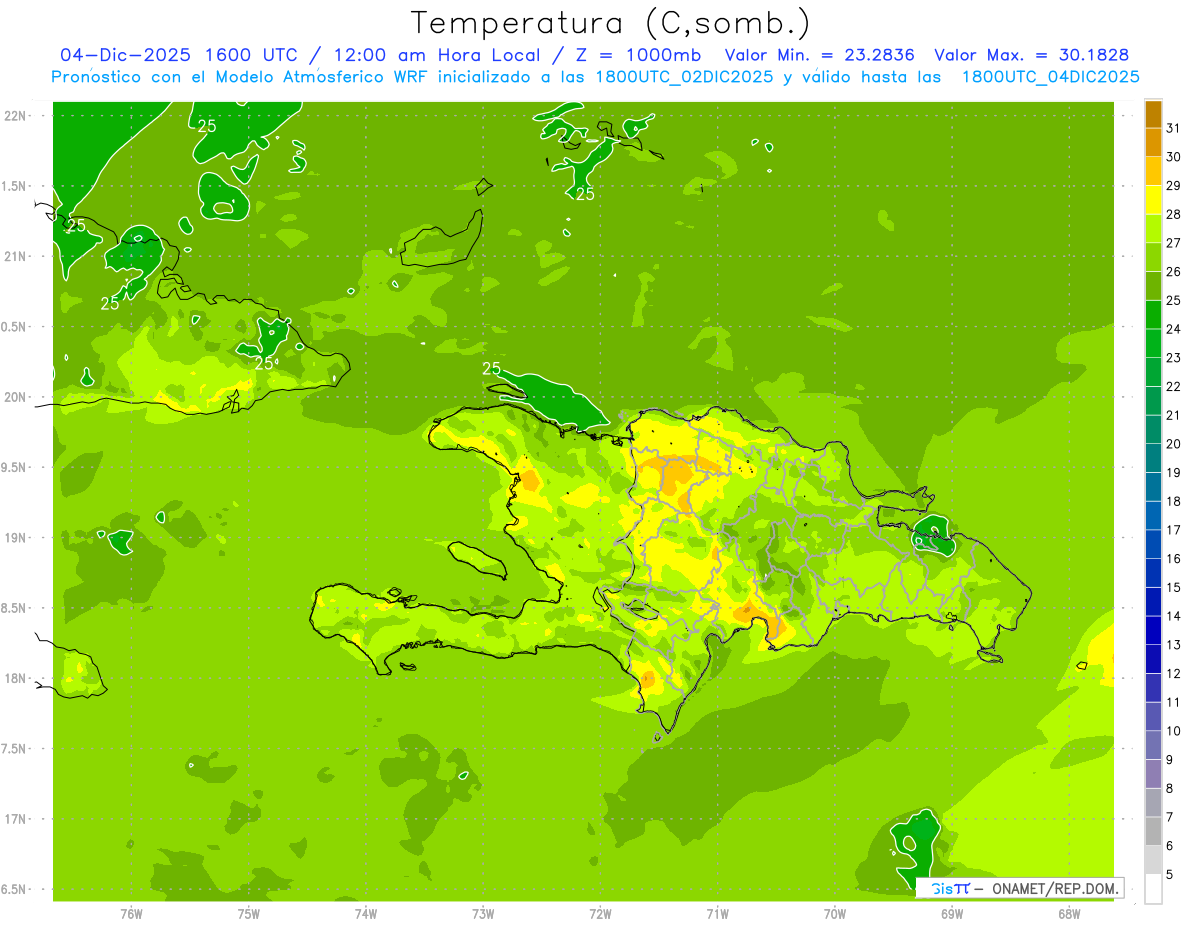The height and width of the screenshot is (927, 1200).
Task: Click the green legend swatch between 24 and 25
Action: 1153,314
